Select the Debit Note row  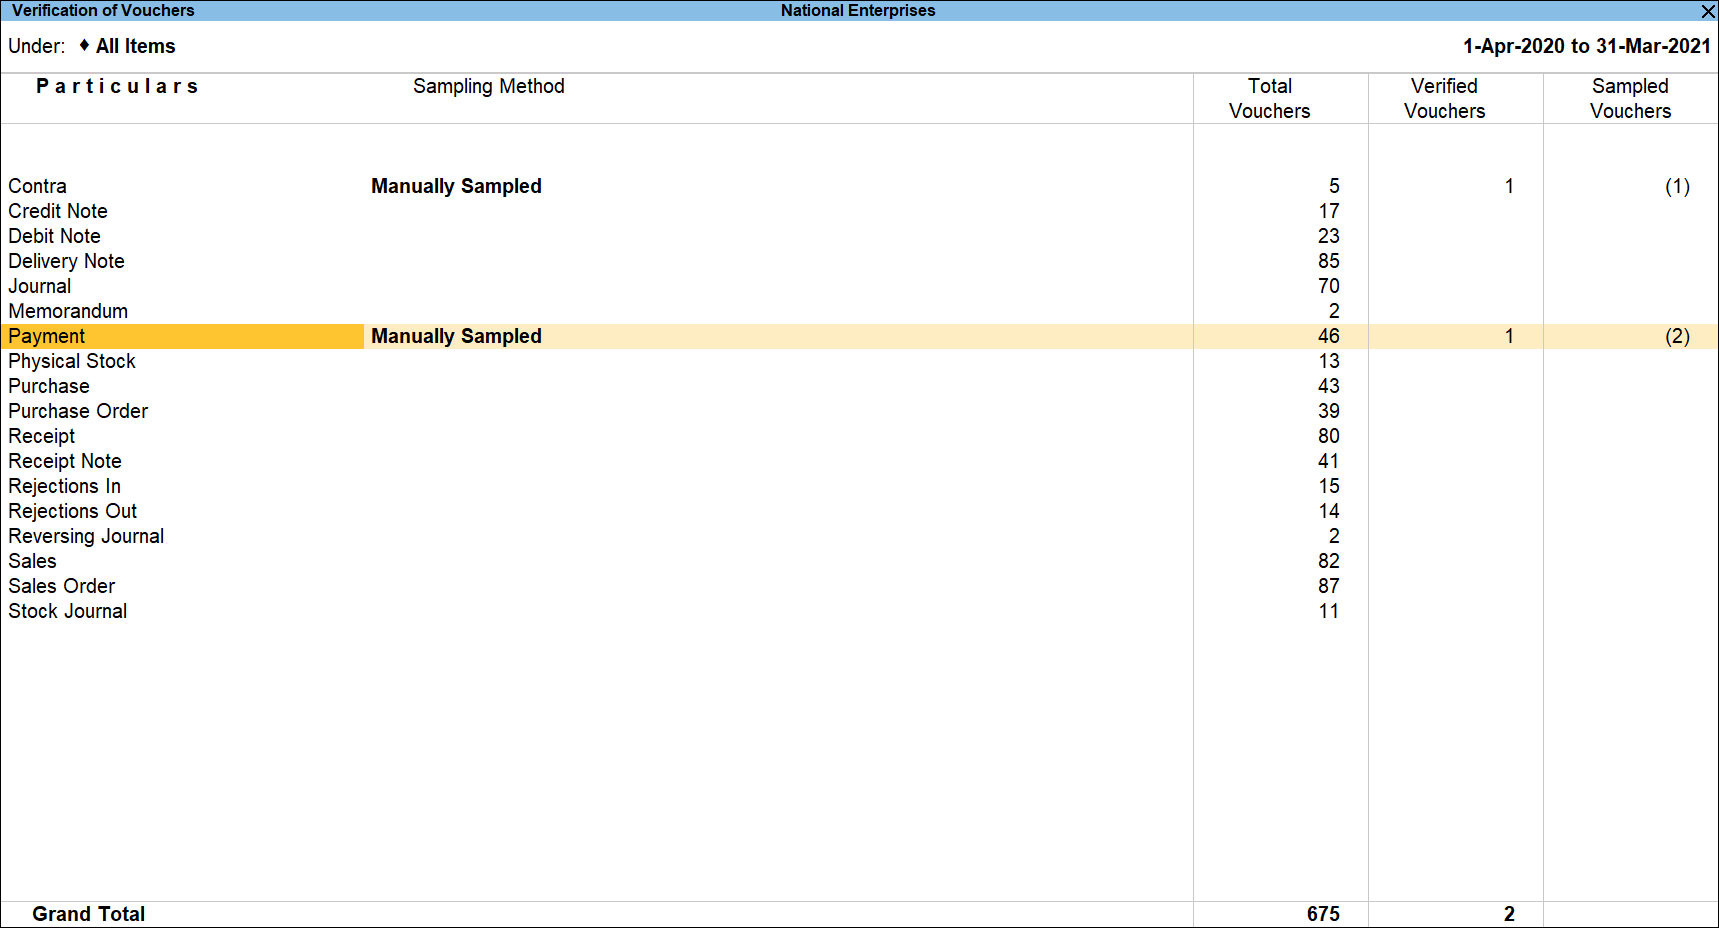pyautogui.click(x=55, y=236)
